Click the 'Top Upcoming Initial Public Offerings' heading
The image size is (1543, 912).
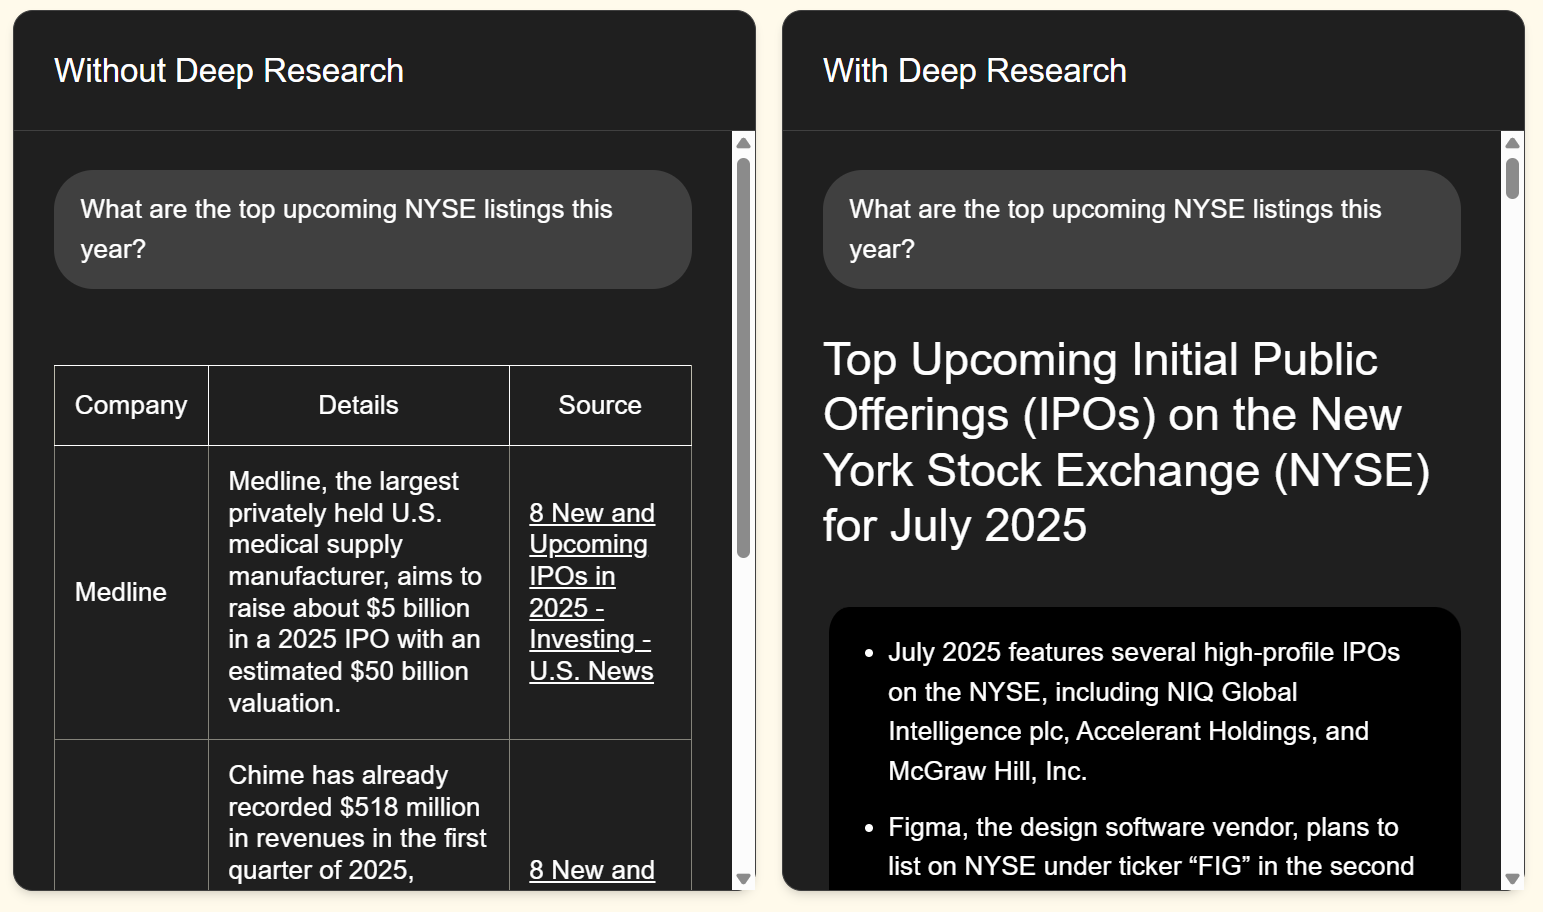click(1127, 442)
